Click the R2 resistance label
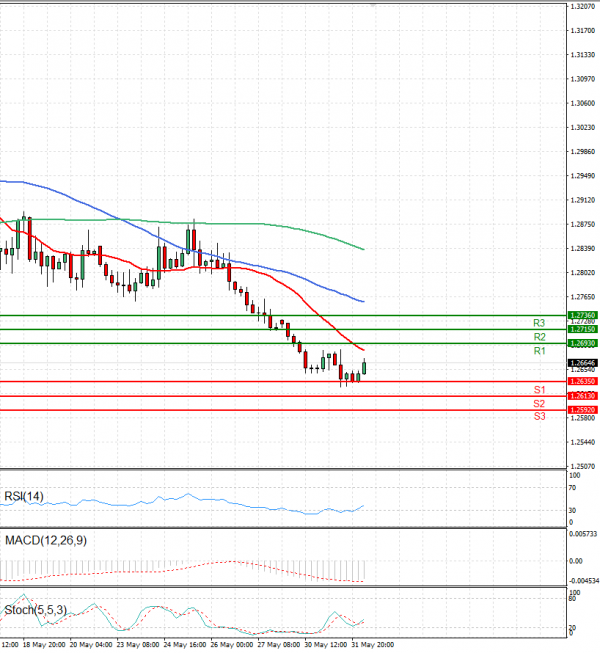Viewport: 600px width, 653px height. pos(538,338)
